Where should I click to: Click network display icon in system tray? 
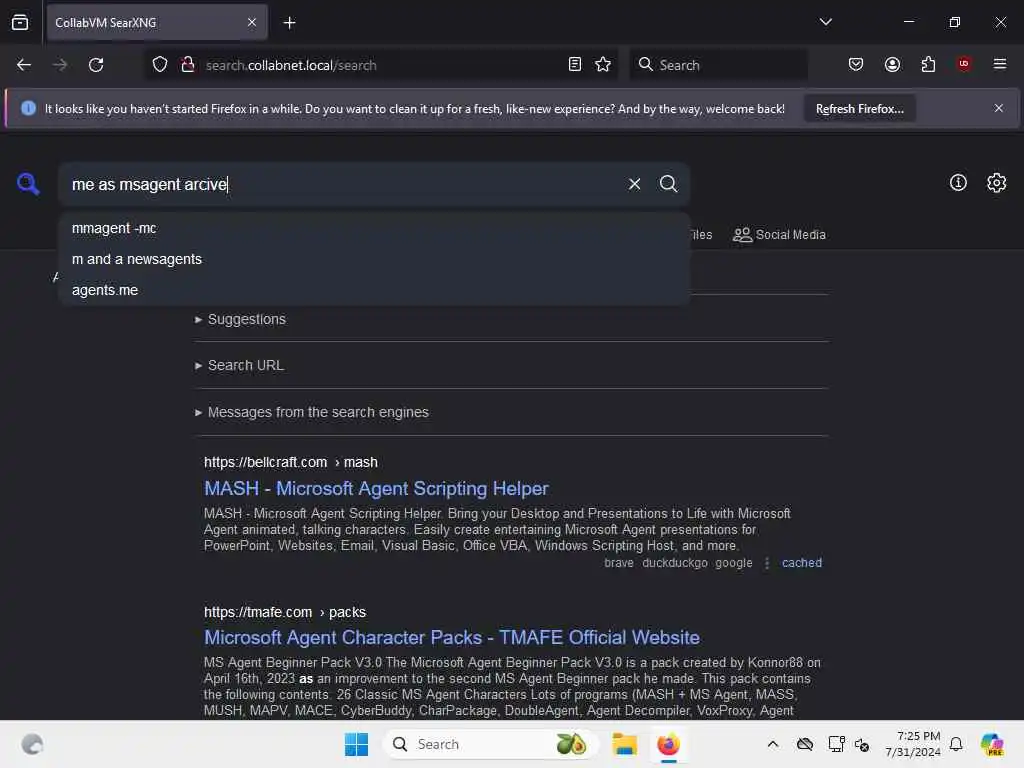pos(836,744)
